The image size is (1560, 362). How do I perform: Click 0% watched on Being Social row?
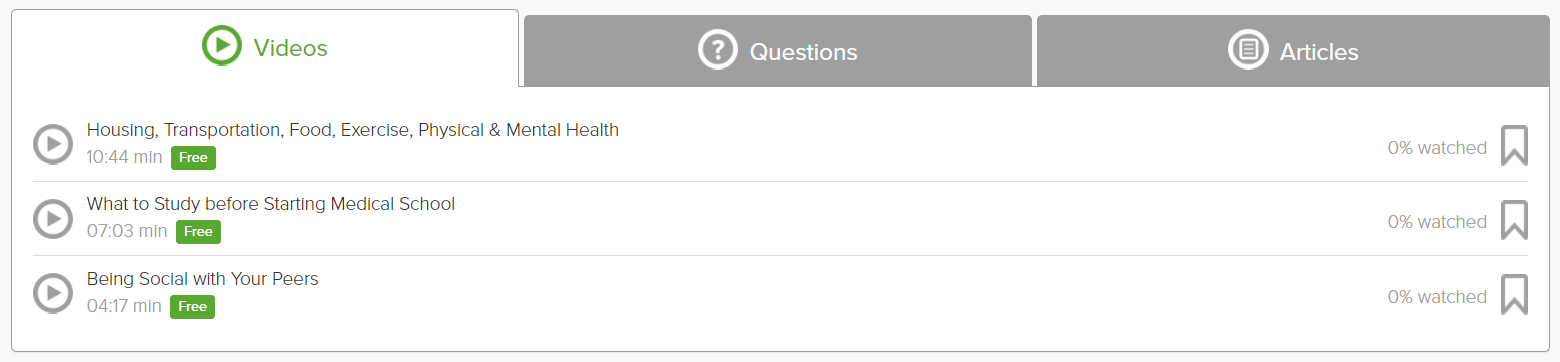[x=1437, y=297]
